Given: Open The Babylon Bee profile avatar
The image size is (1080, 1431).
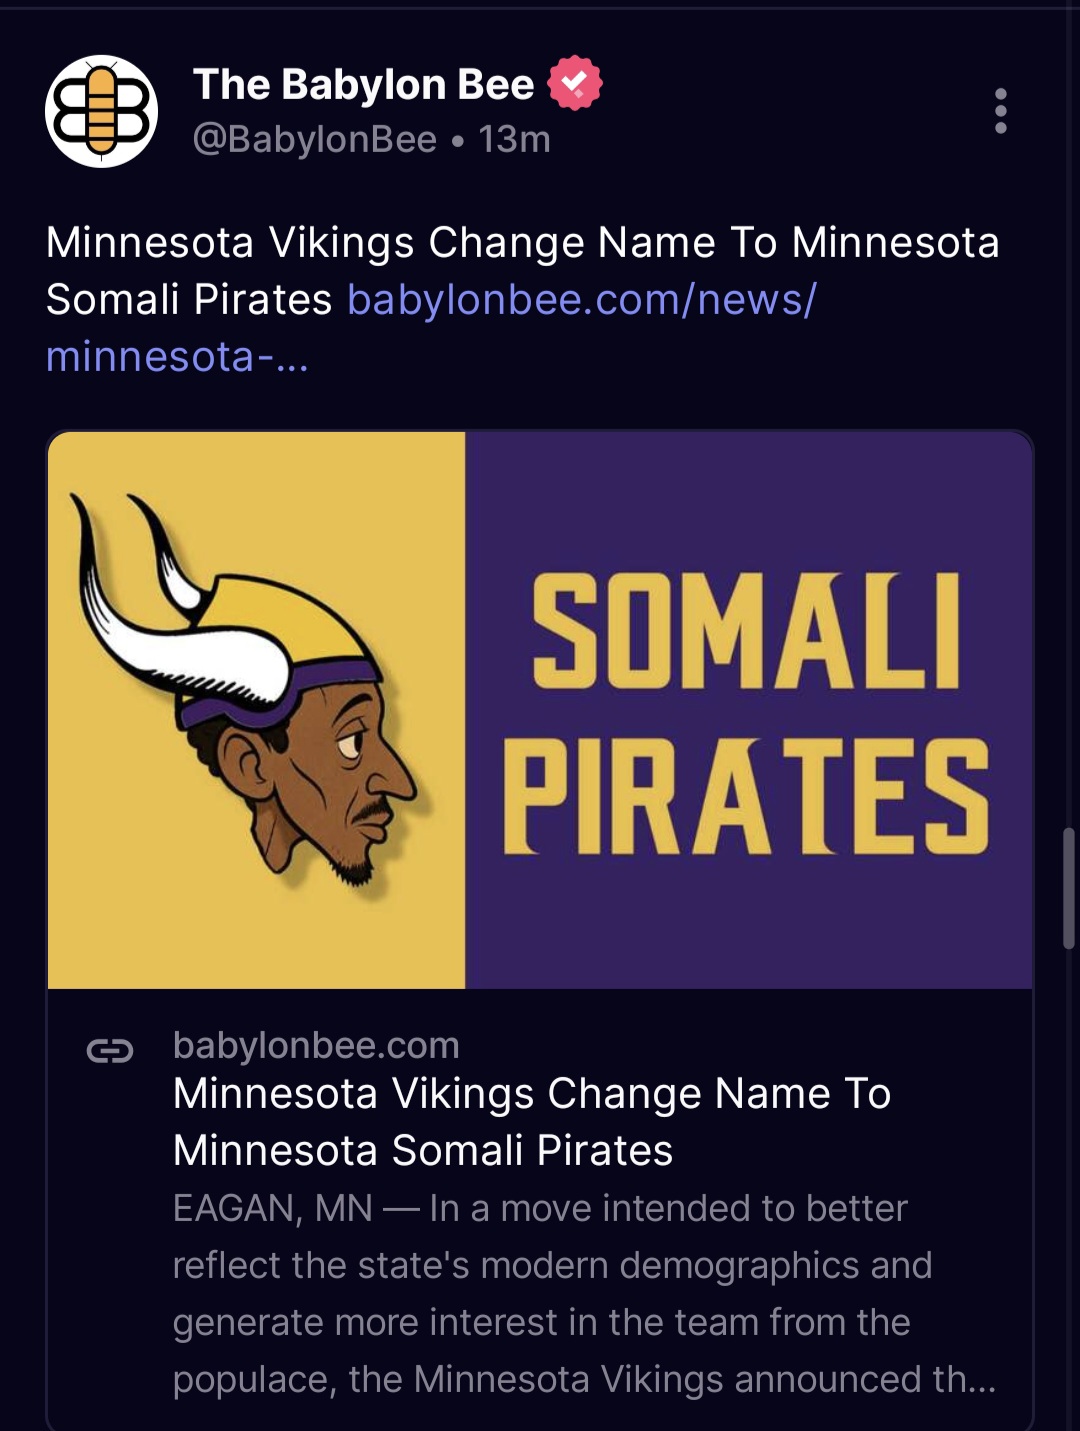Looking at the screenshot, I should [101, 111].
